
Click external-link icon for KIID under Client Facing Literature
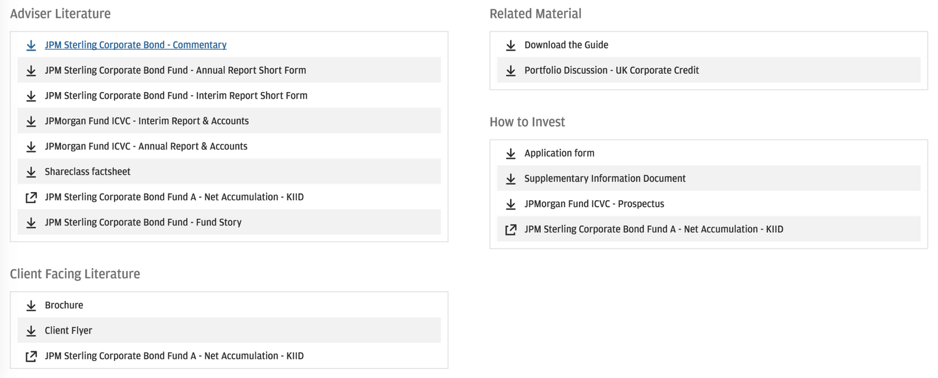pos(31,356)
